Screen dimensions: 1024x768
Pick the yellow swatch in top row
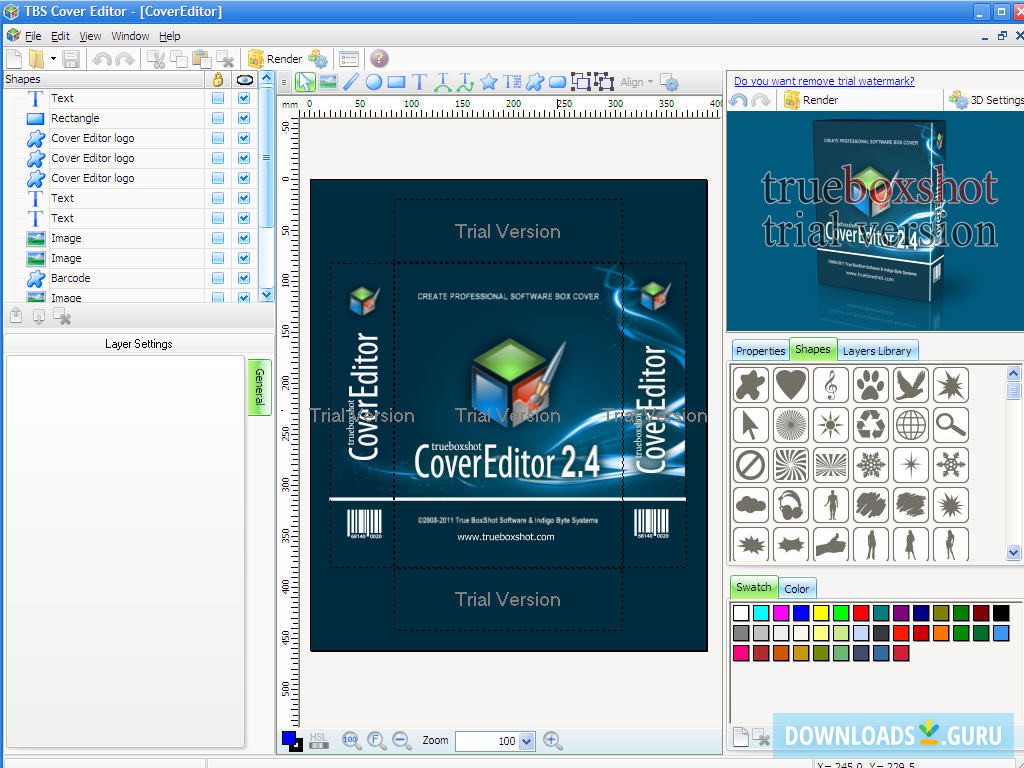[821, 613]
